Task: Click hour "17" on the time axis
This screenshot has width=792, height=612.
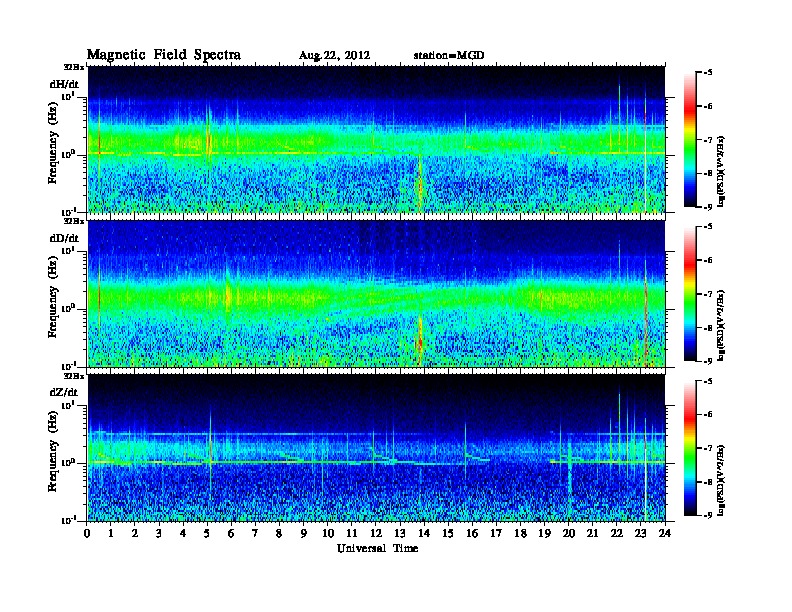Action: click(x=496, y=533)
